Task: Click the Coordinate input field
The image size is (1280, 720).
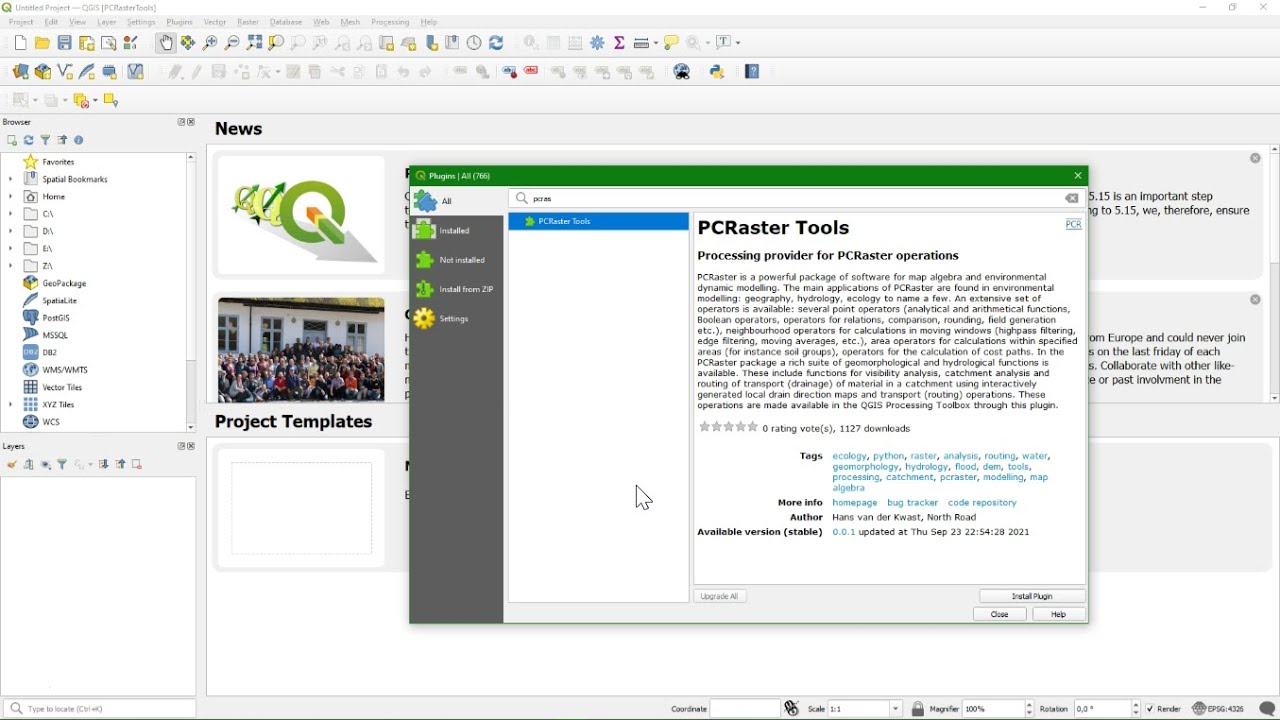Action: [x=745, y=709]
